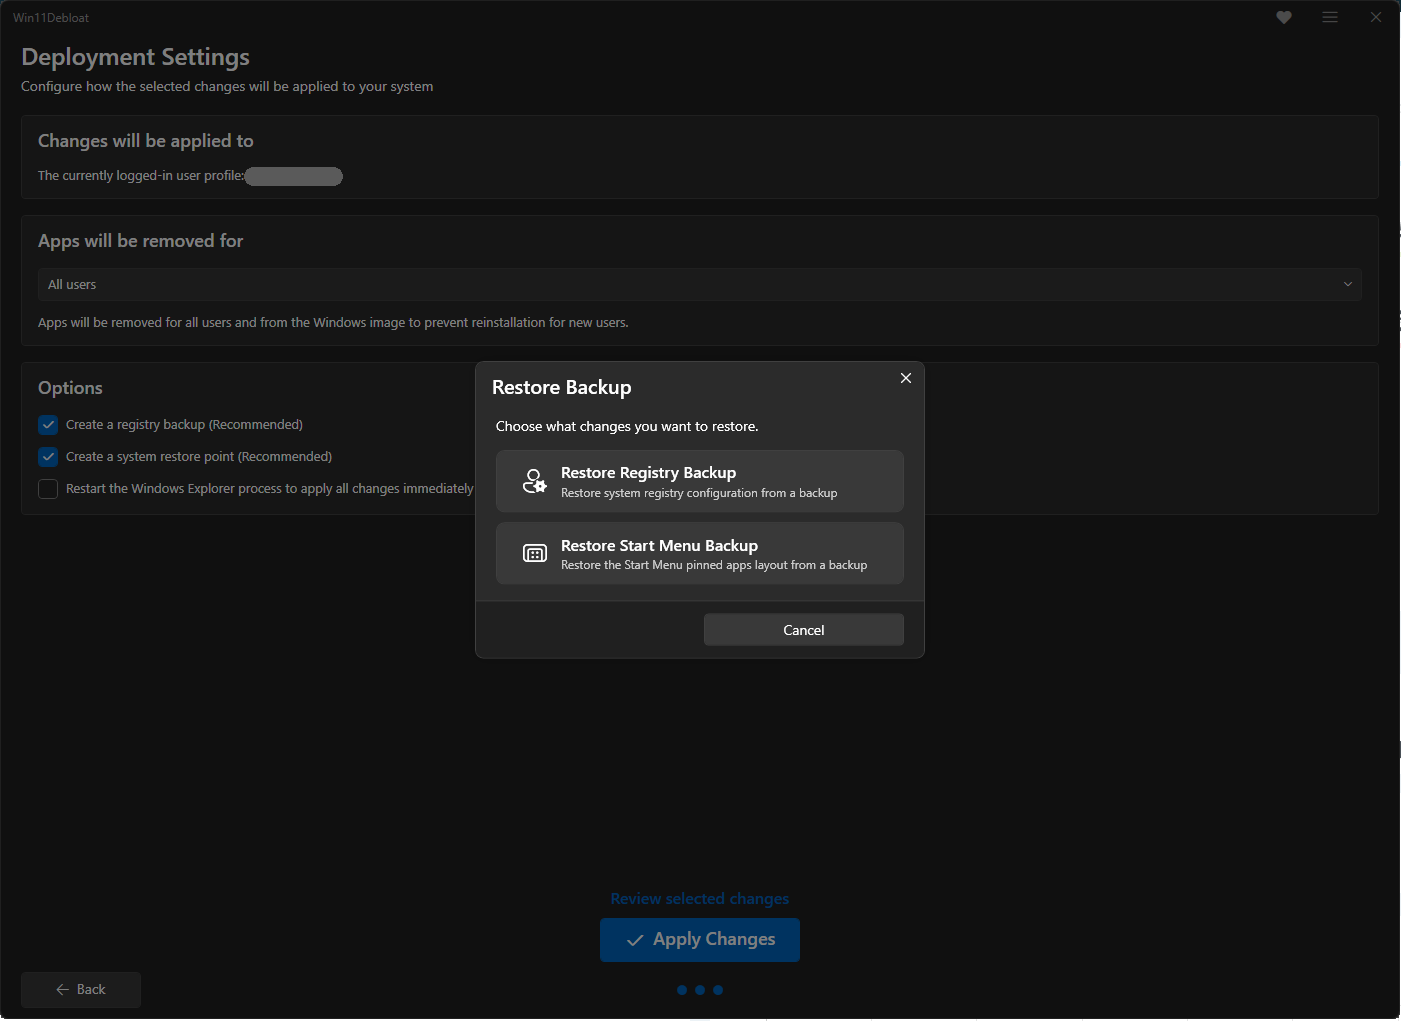Open the hamburger menu in the title bar
The width and height of the screenshot is (1401, 1021).
pyautogui.click(x=1330, y=17)
